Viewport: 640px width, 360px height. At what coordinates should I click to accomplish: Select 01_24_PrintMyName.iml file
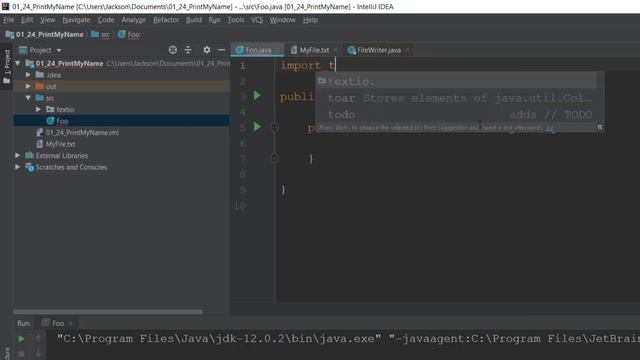[x=122, y=132]
